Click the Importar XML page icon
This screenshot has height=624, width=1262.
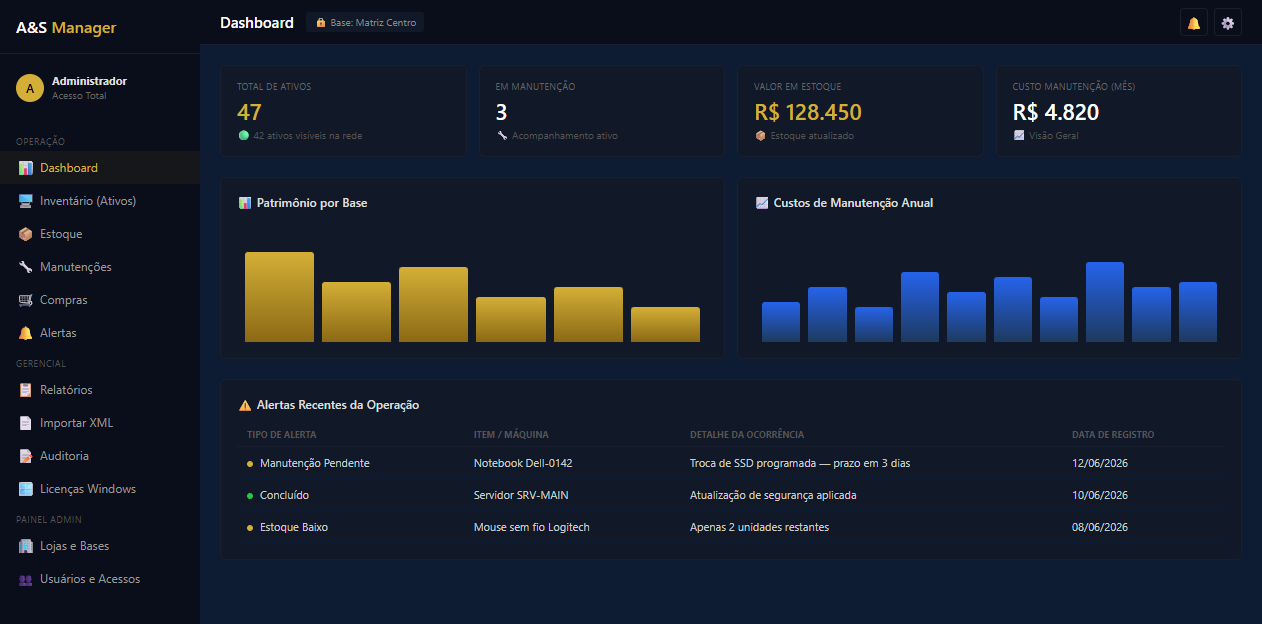26,423
